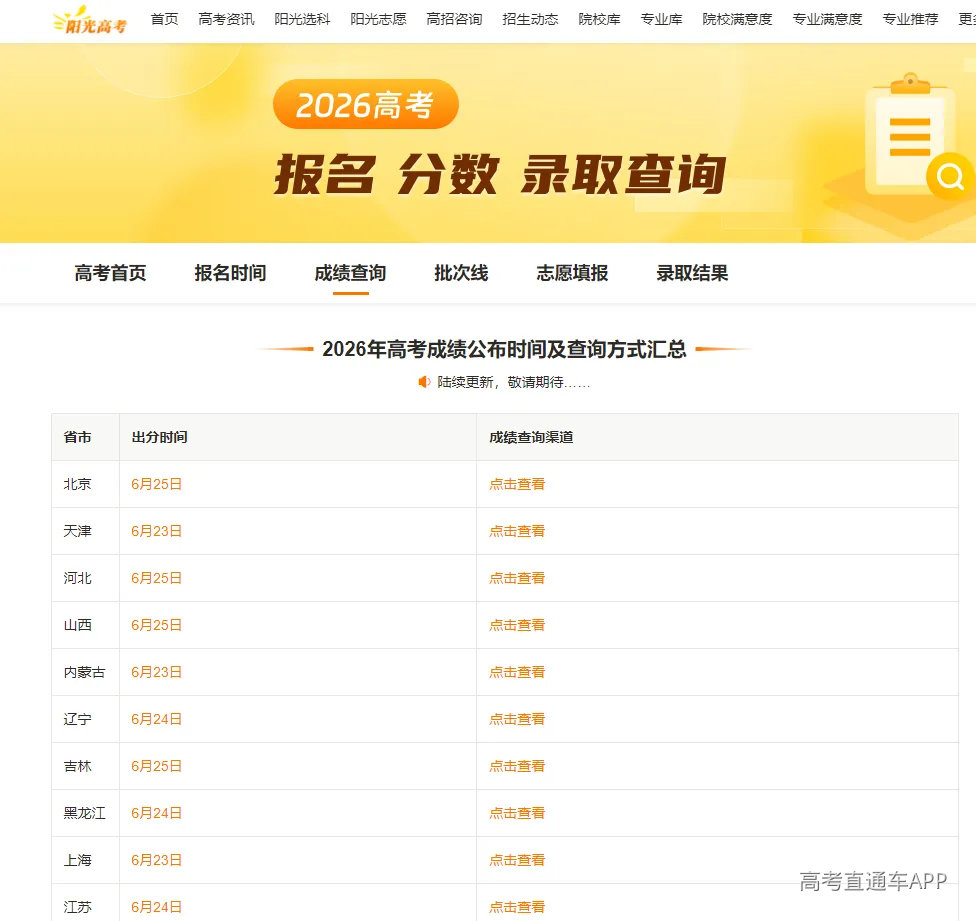
Task: Open 专业满意度 in the top navigation
Action: (828, 19)
